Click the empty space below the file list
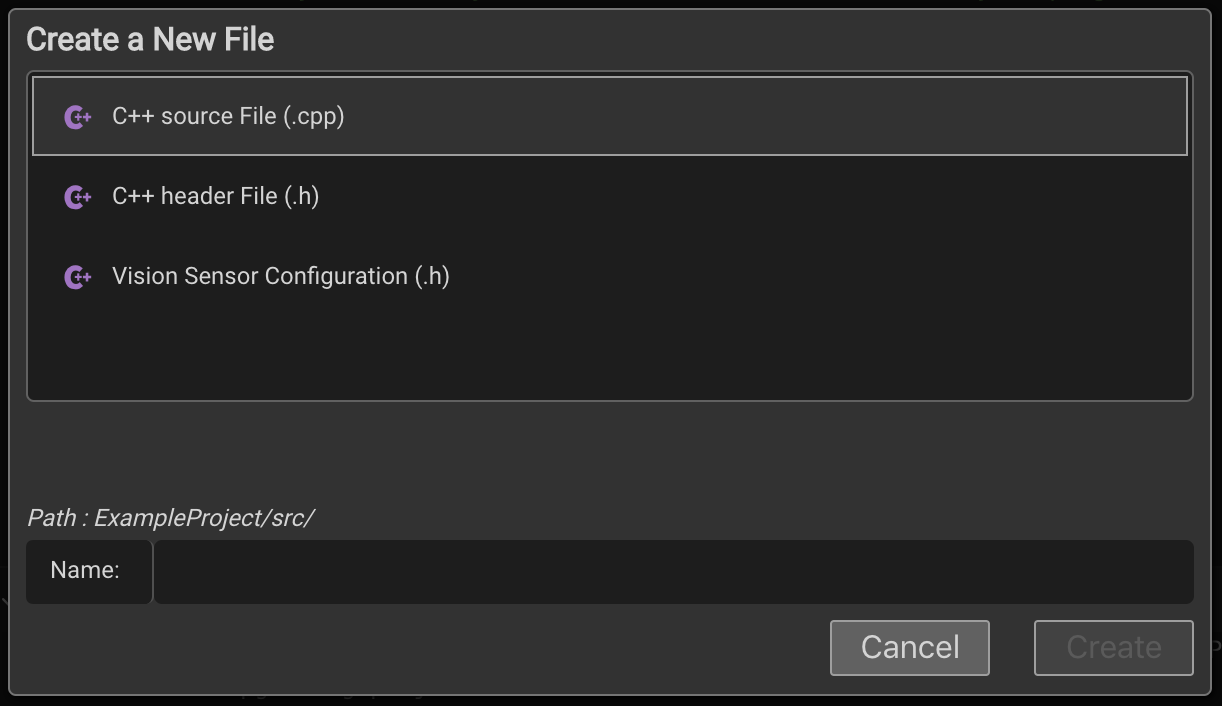This screenshot has height=706, width=1222. [610, 350]
